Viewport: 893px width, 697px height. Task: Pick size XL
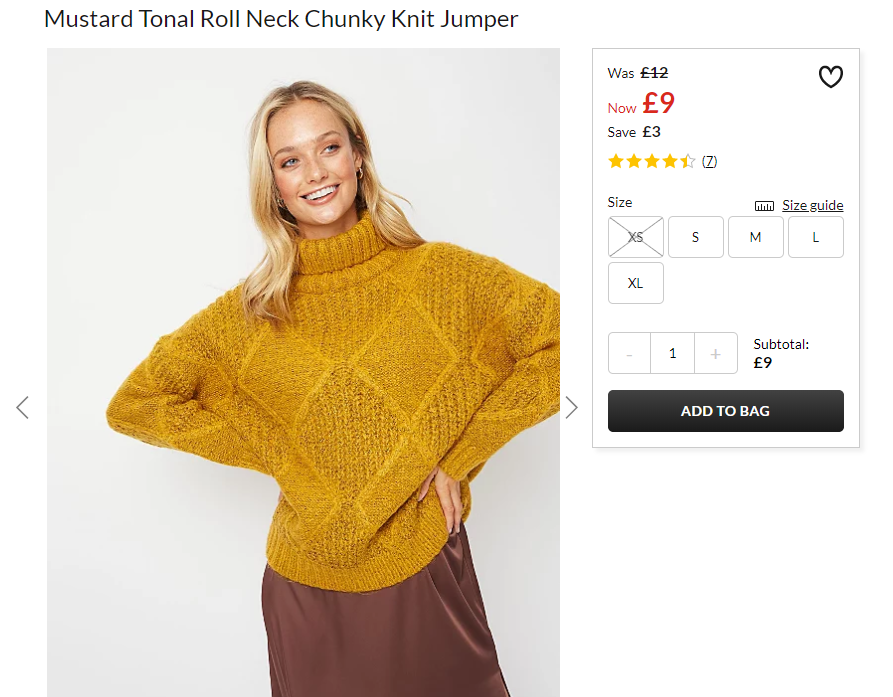[636, 283]
